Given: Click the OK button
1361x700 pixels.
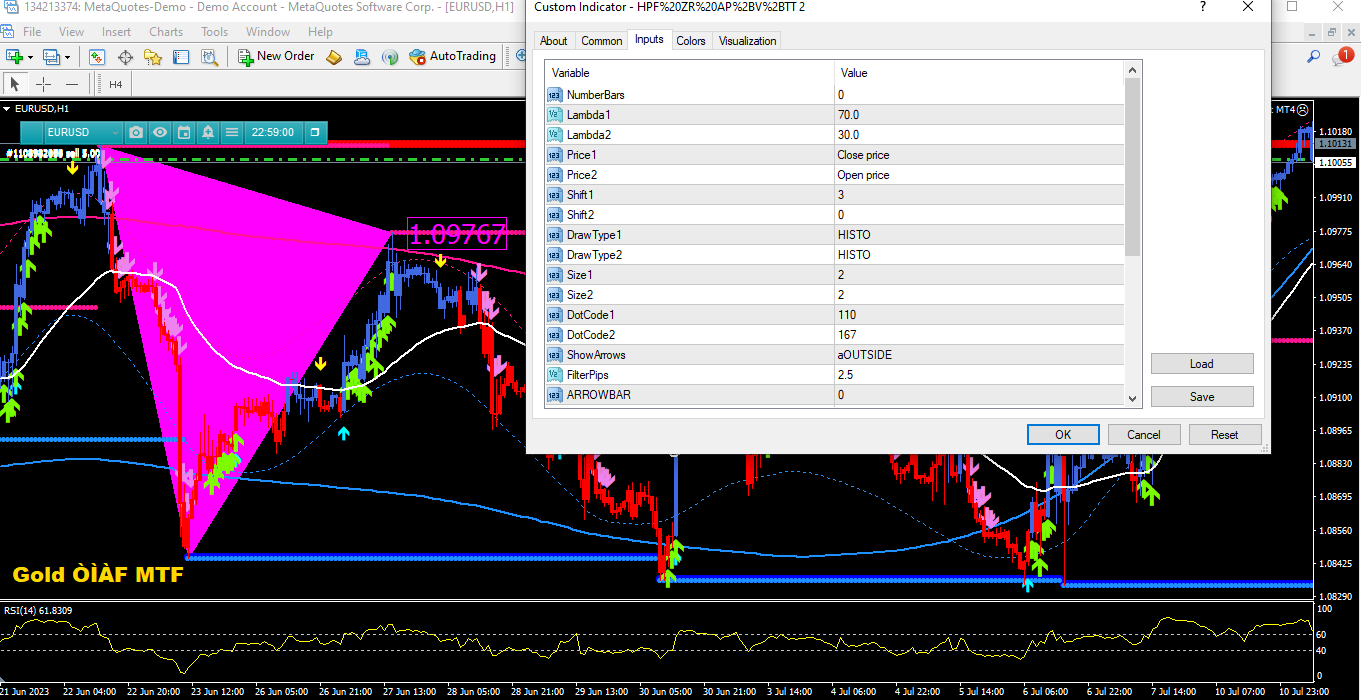Looking at the screenshot, I should point(1063,434).
